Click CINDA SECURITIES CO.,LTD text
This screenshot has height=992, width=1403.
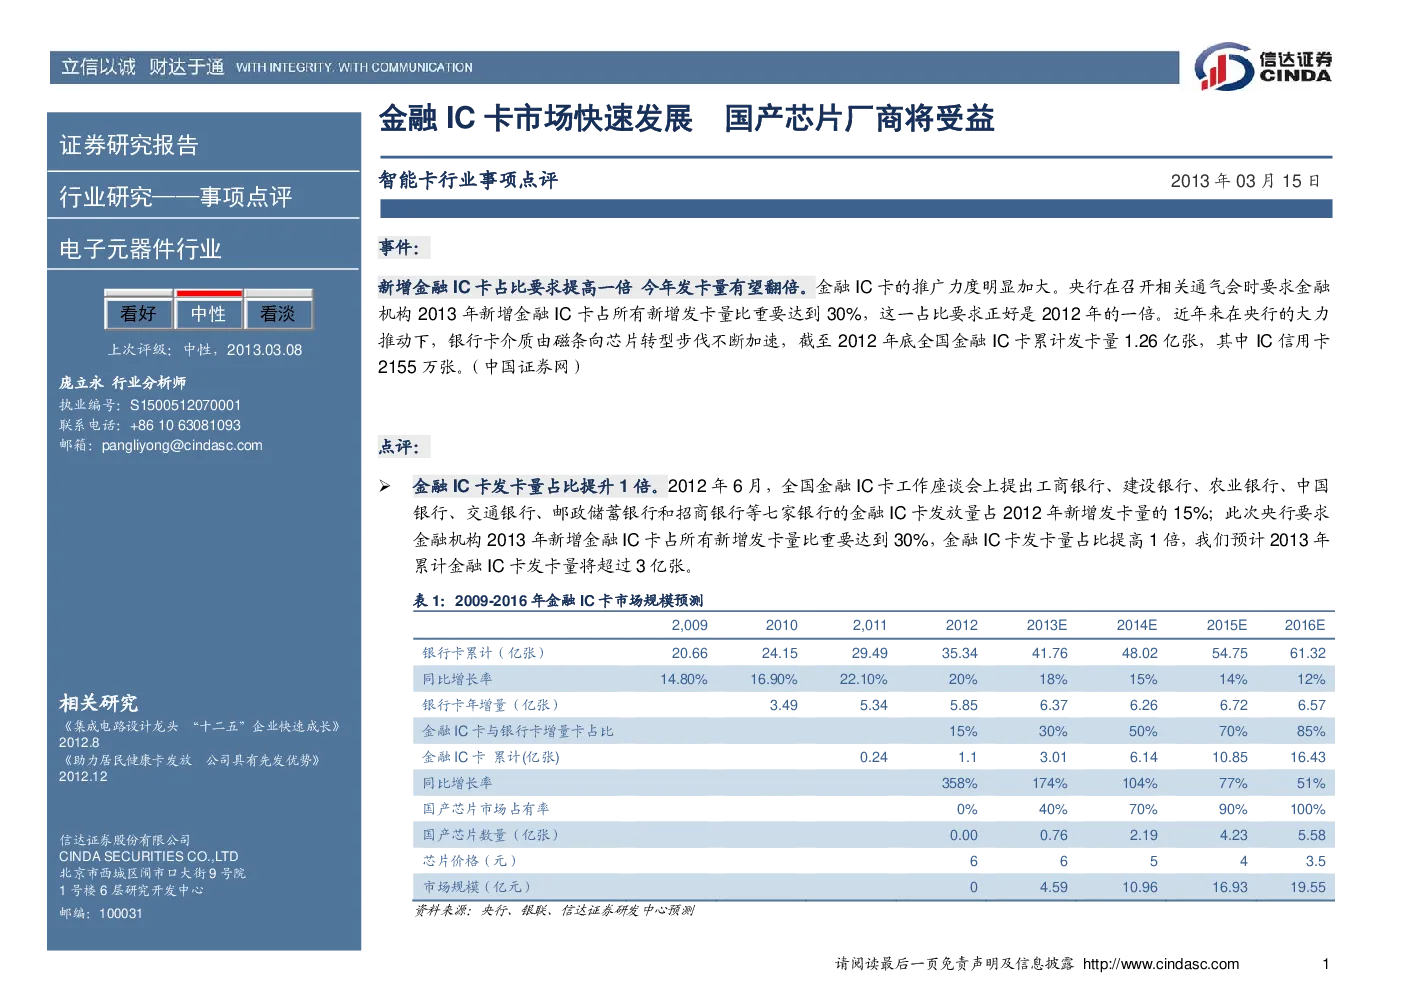(149, 856)
